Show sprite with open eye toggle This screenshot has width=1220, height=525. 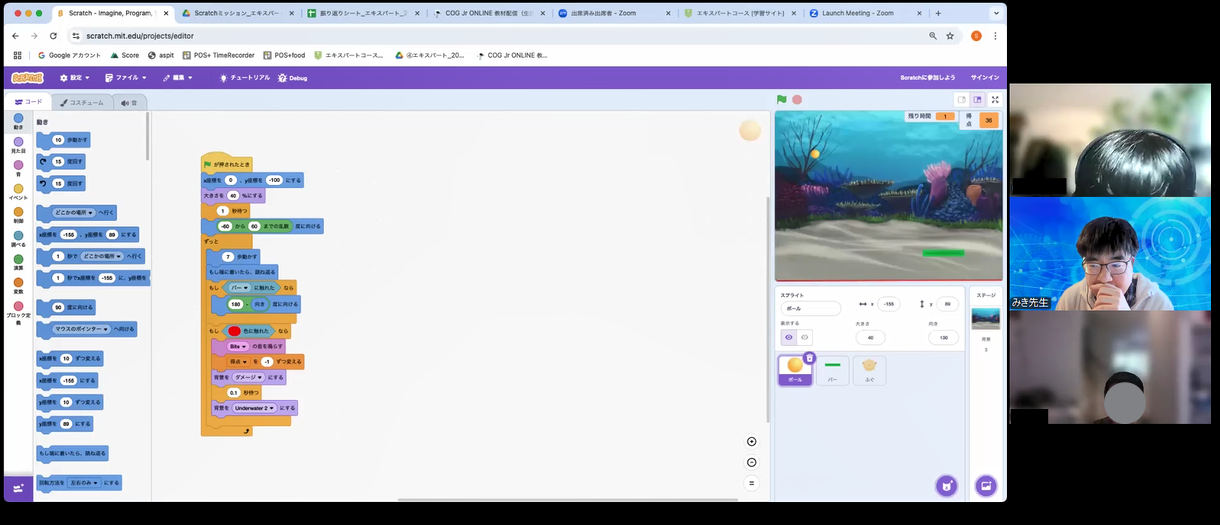pos(789,337)
